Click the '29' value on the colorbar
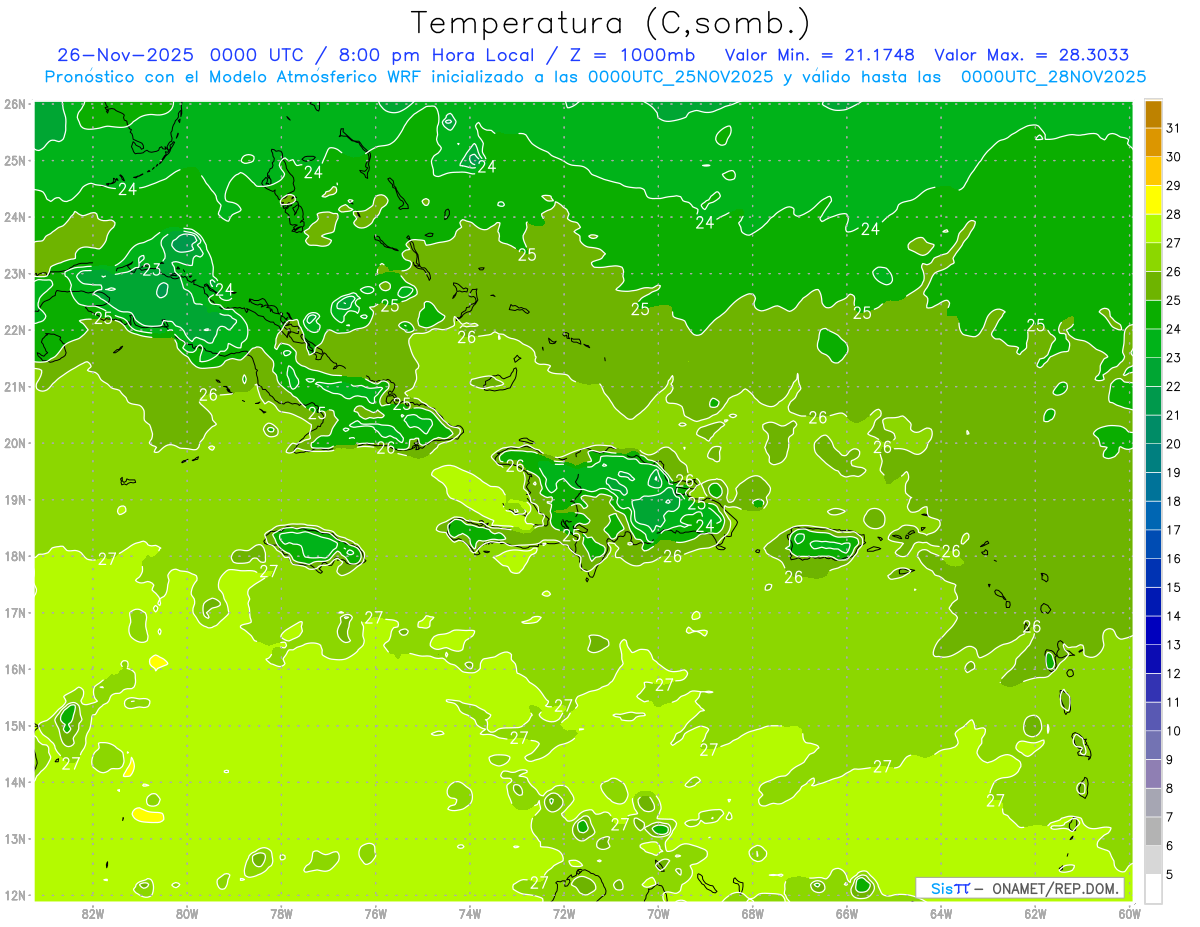The width and height of the screenshot is (1200, 927). point(1173,185)
